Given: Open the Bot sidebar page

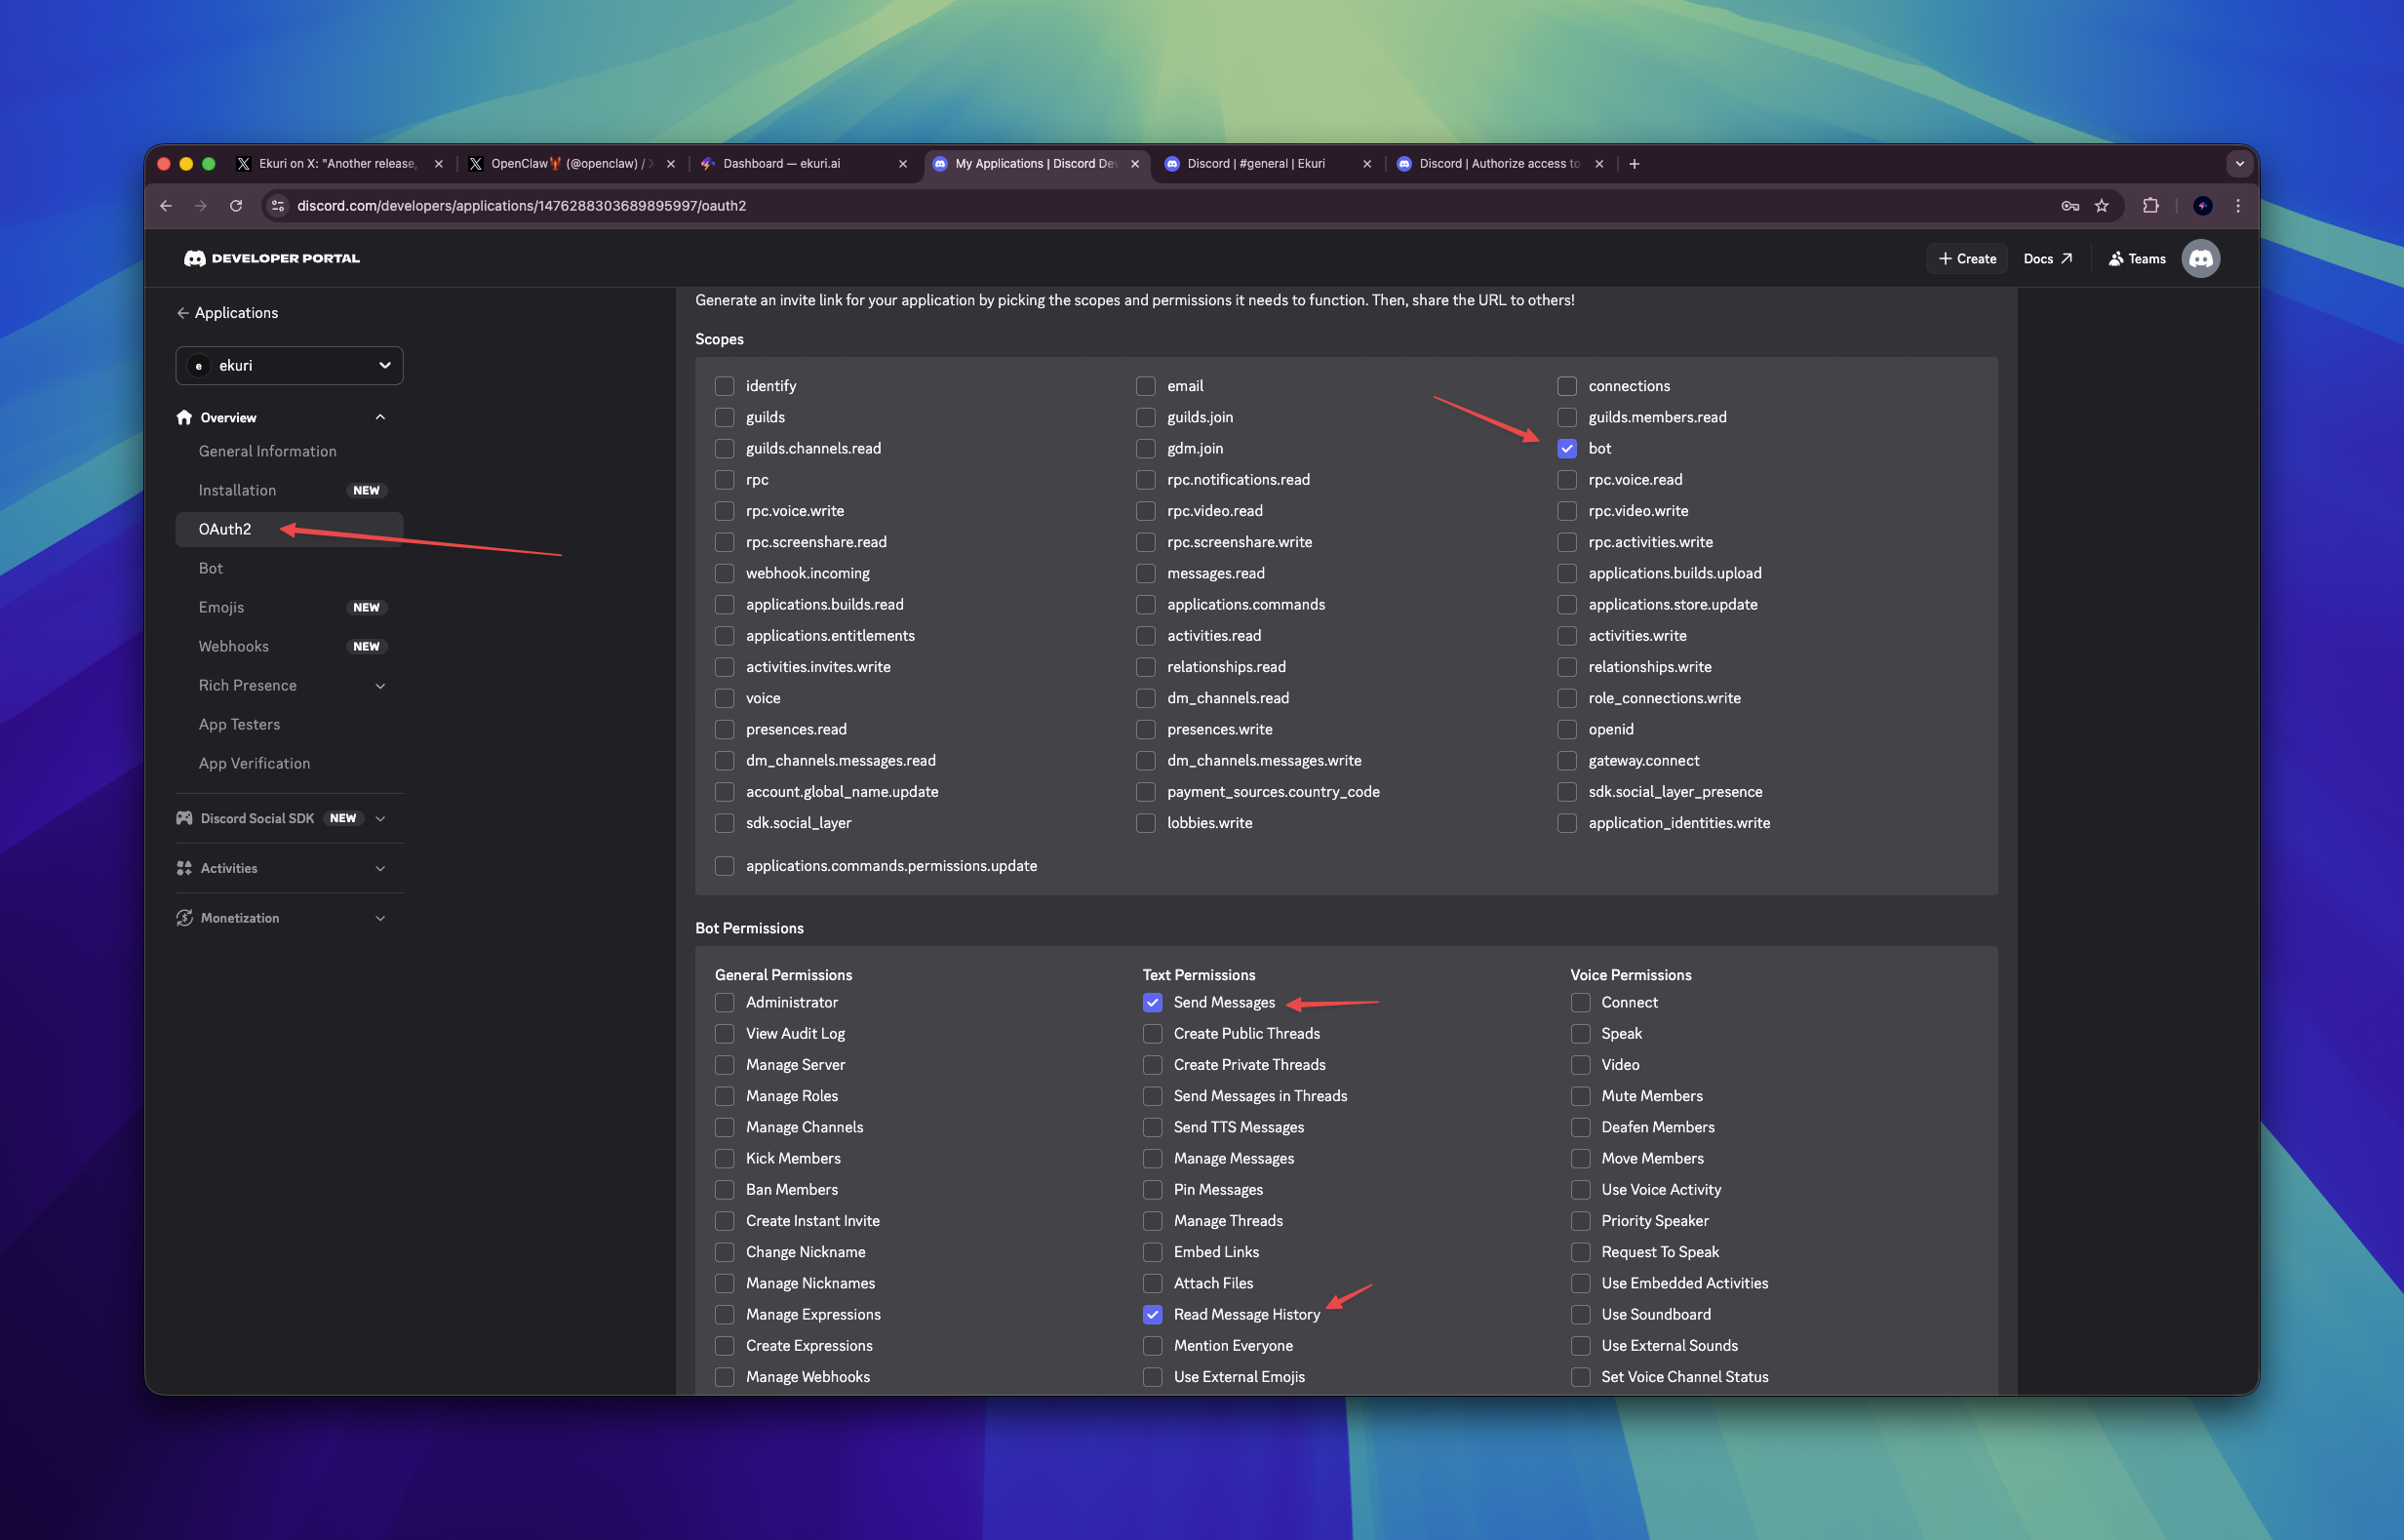Looking at the screenshot, I should 211,568.
